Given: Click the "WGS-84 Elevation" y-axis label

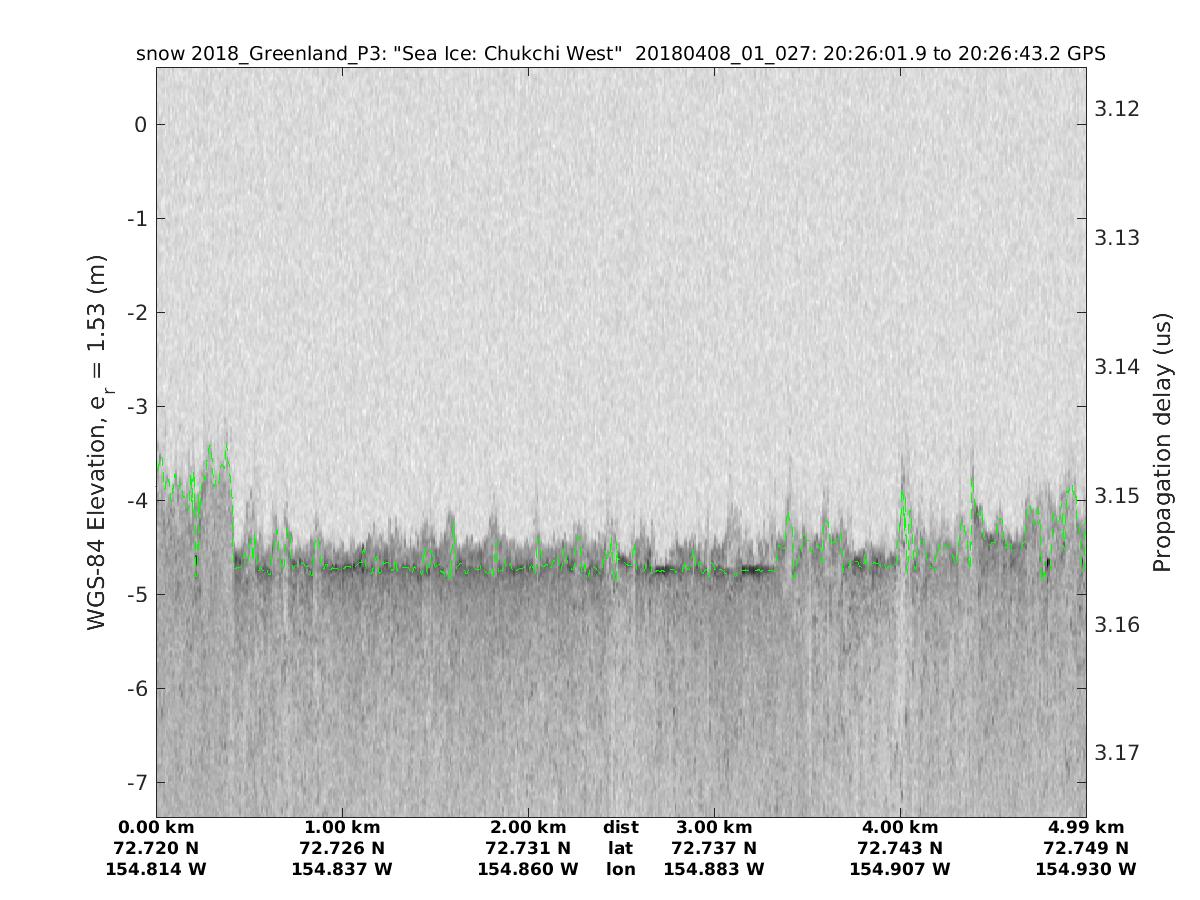Looking at the screenshot, I should 98,441.
